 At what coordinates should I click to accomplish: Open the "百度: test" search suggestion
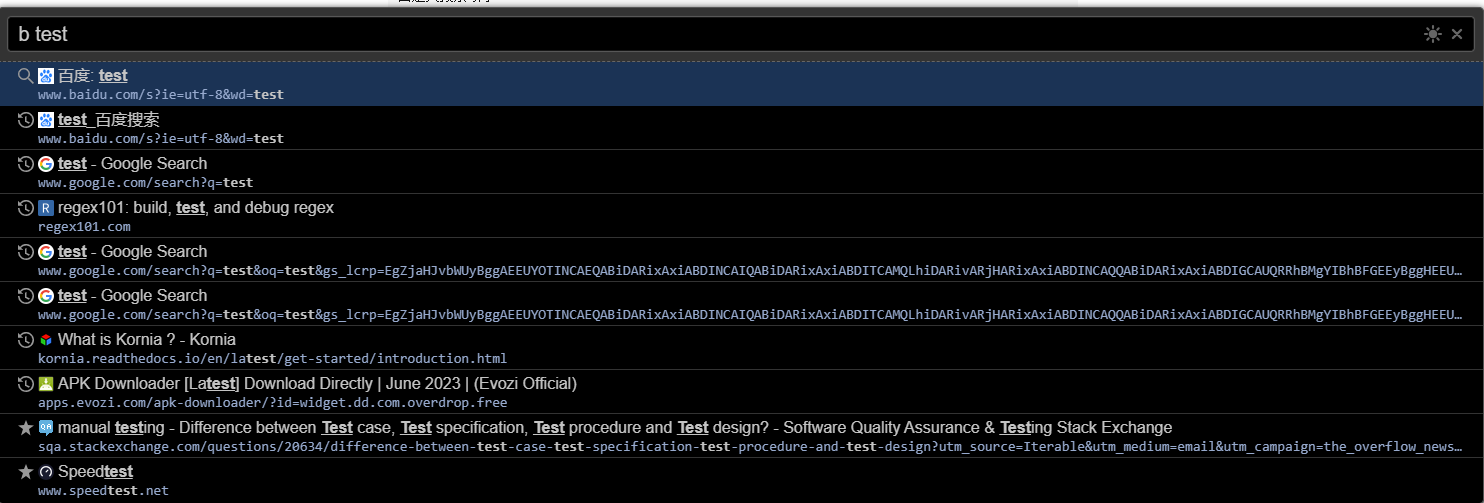(742, 84)
